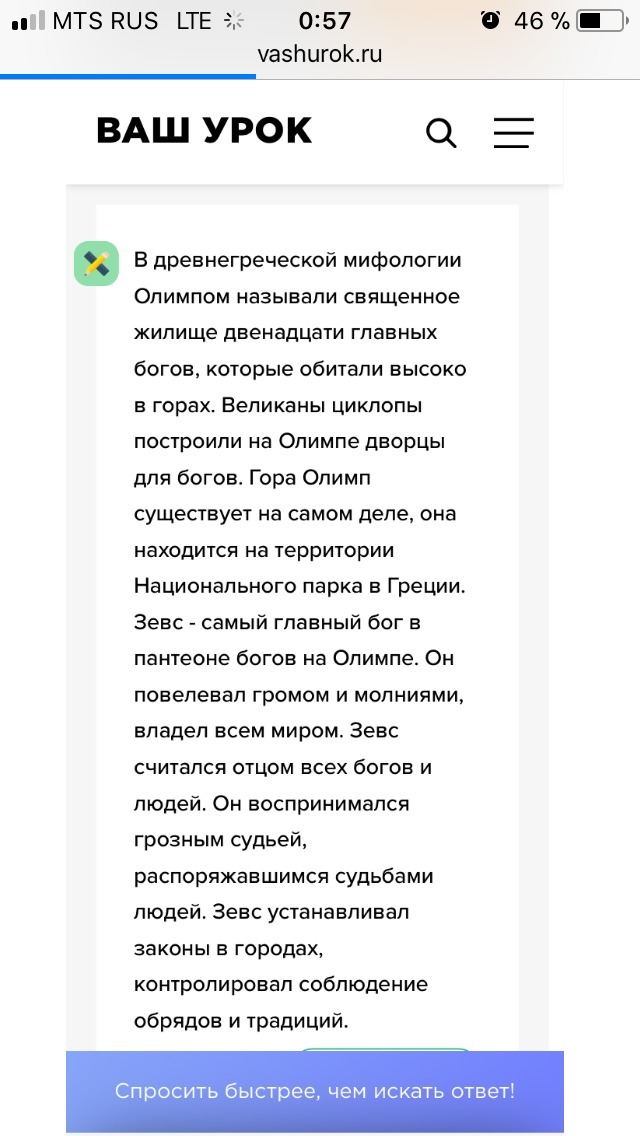Tap the MTS RUS carrier label
640x1136 pixels.
pyautogui.click(x=105, y=21)
